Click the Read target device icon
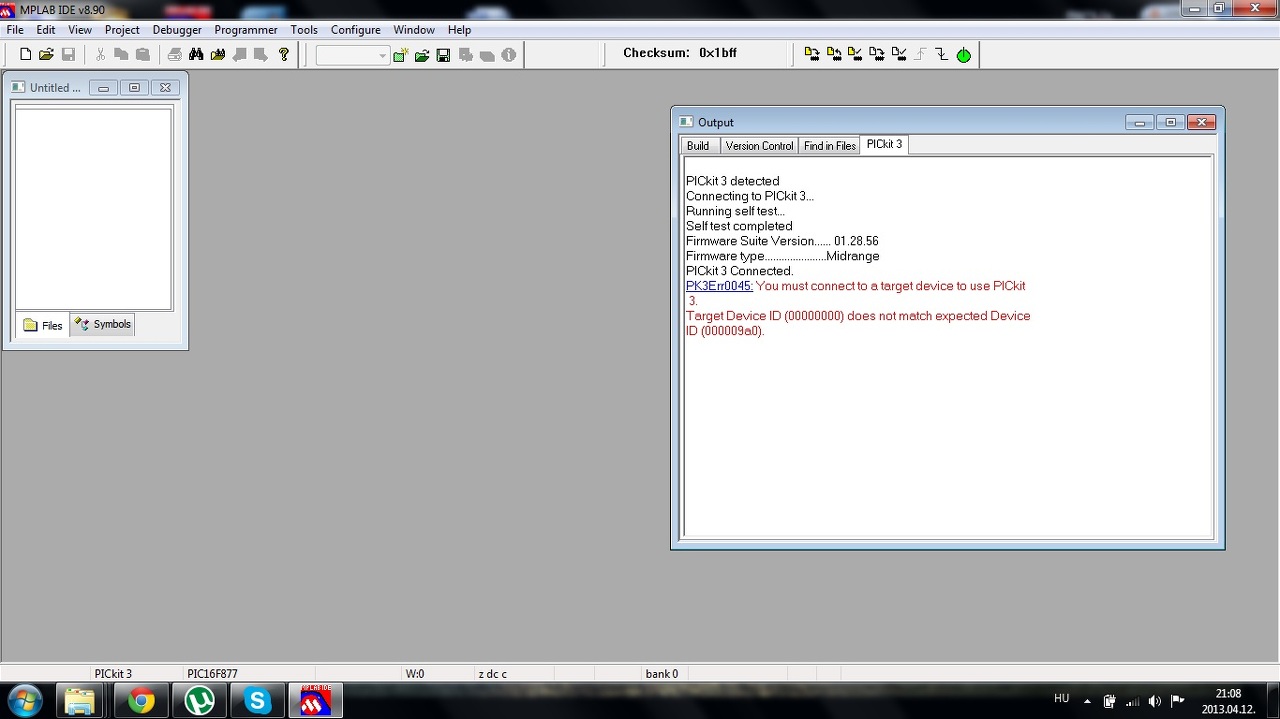Screen dimensions: 1280x719 [x=834, y=54]
